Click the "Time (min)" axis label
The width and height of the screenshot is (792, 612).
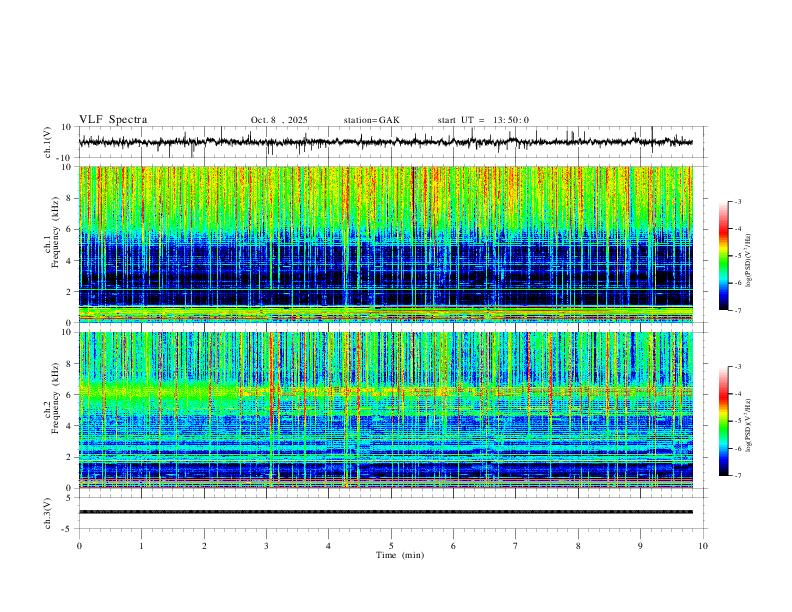coord(400,555)
